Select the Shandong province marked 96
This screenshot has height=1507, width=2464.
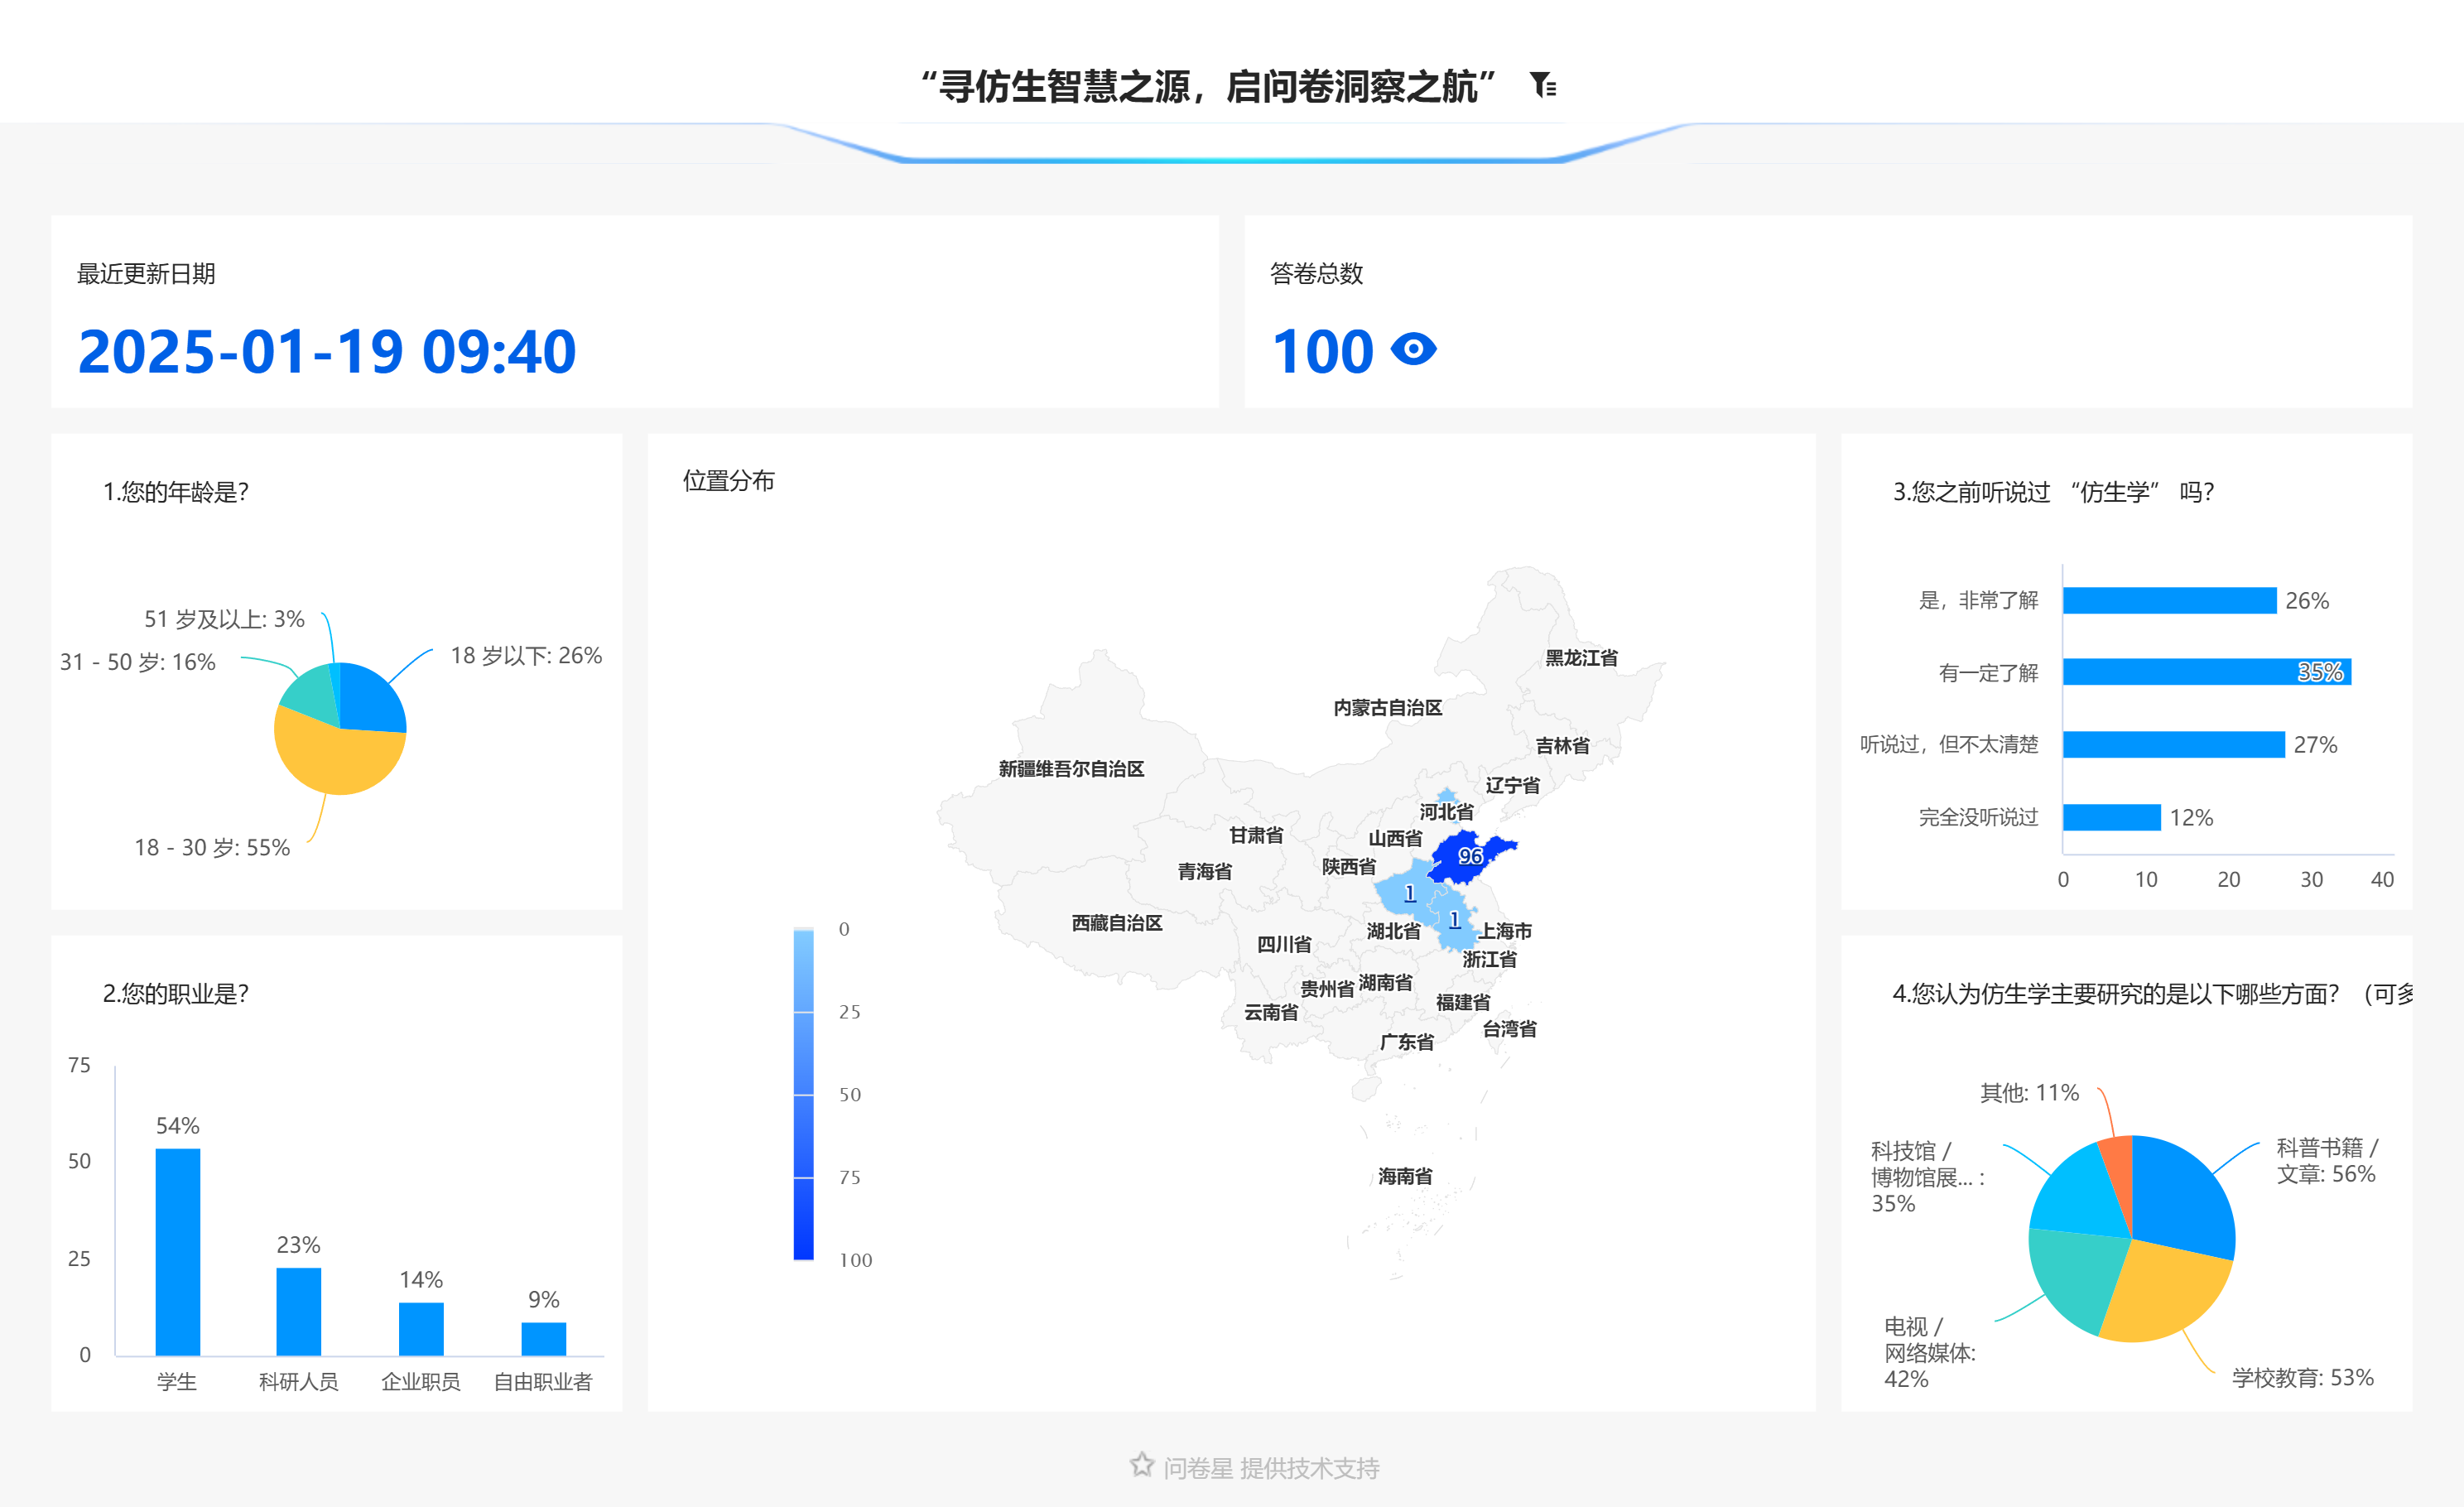pyautogui.click(x=1458, y=861)
